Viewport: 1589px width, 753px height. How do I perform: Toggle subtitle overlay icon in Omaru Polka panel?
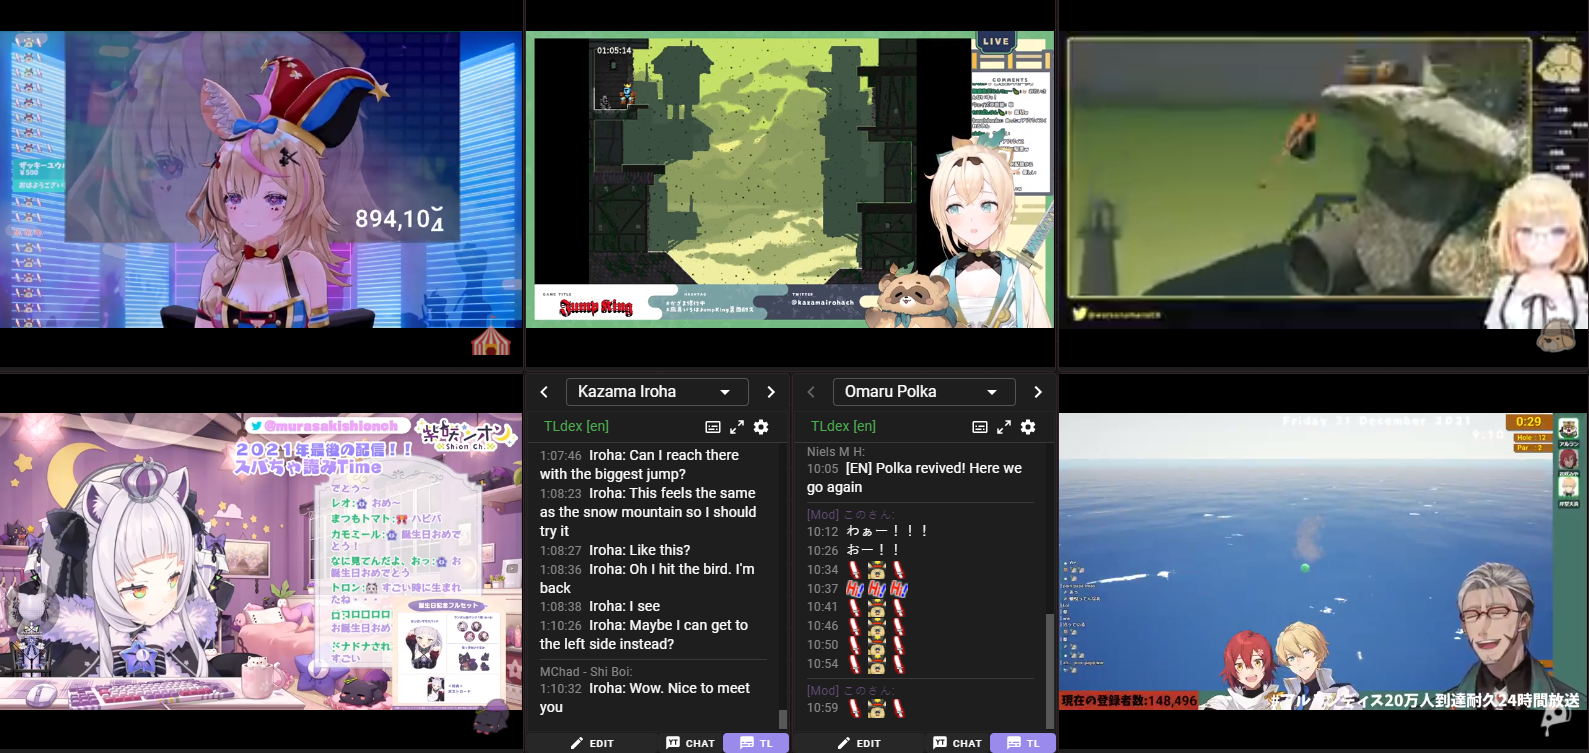tap(980, 427)
